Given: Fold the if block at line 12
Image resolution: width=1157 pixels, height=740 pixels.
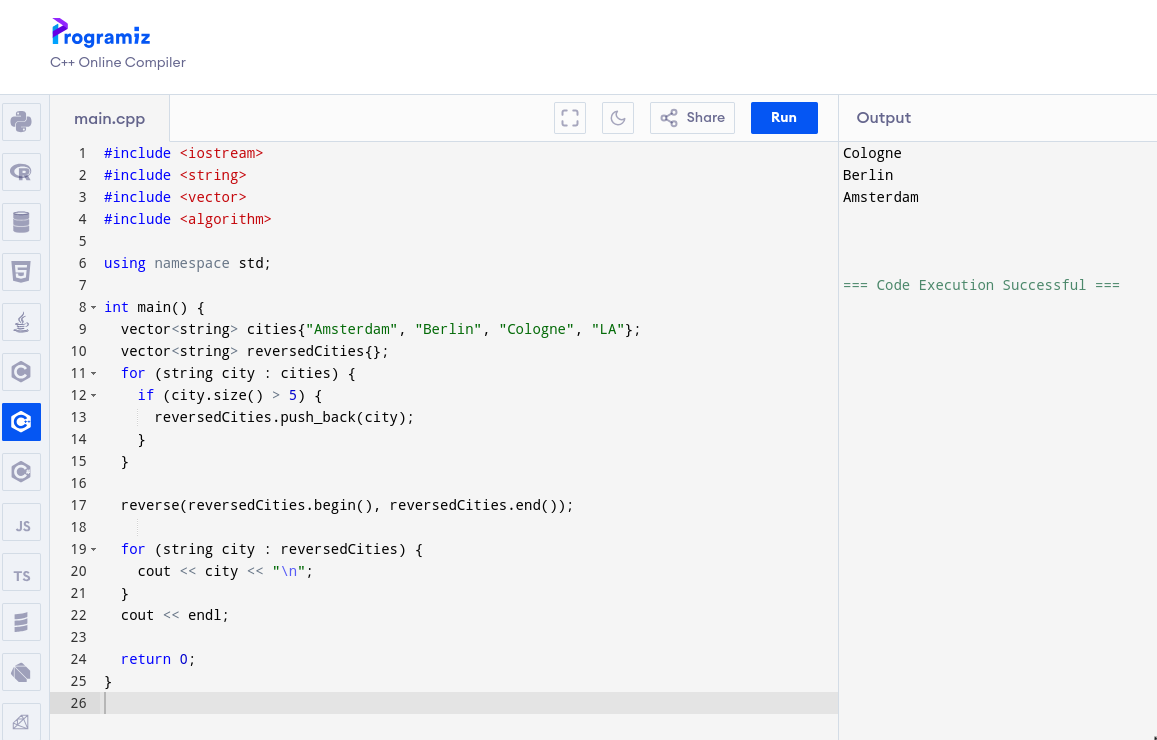Looking at the screenshot, I should (94, 395).
